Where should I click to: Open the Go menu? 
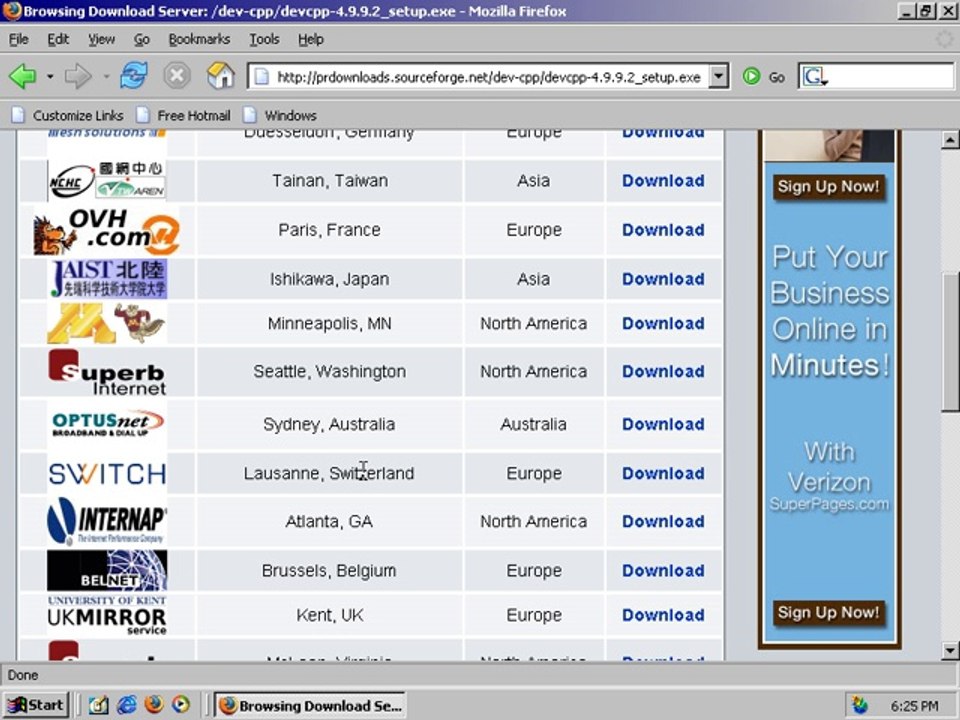click(141, 39)
